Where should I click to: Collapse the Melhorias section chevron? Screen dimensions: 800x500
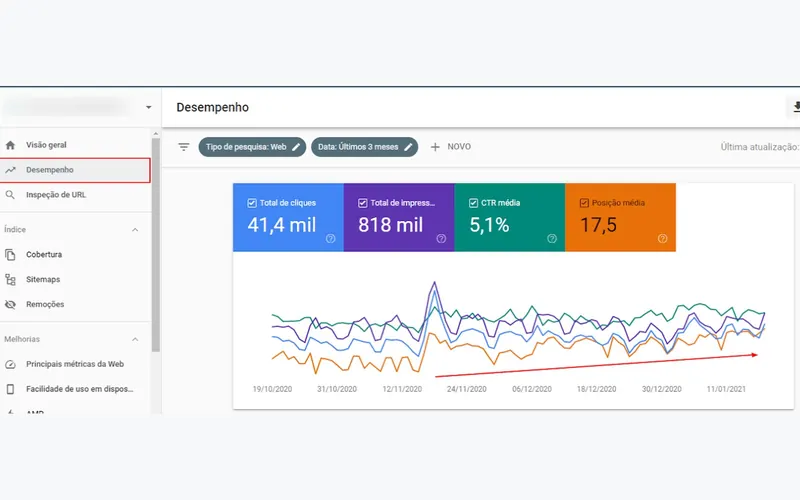(135, 339)
